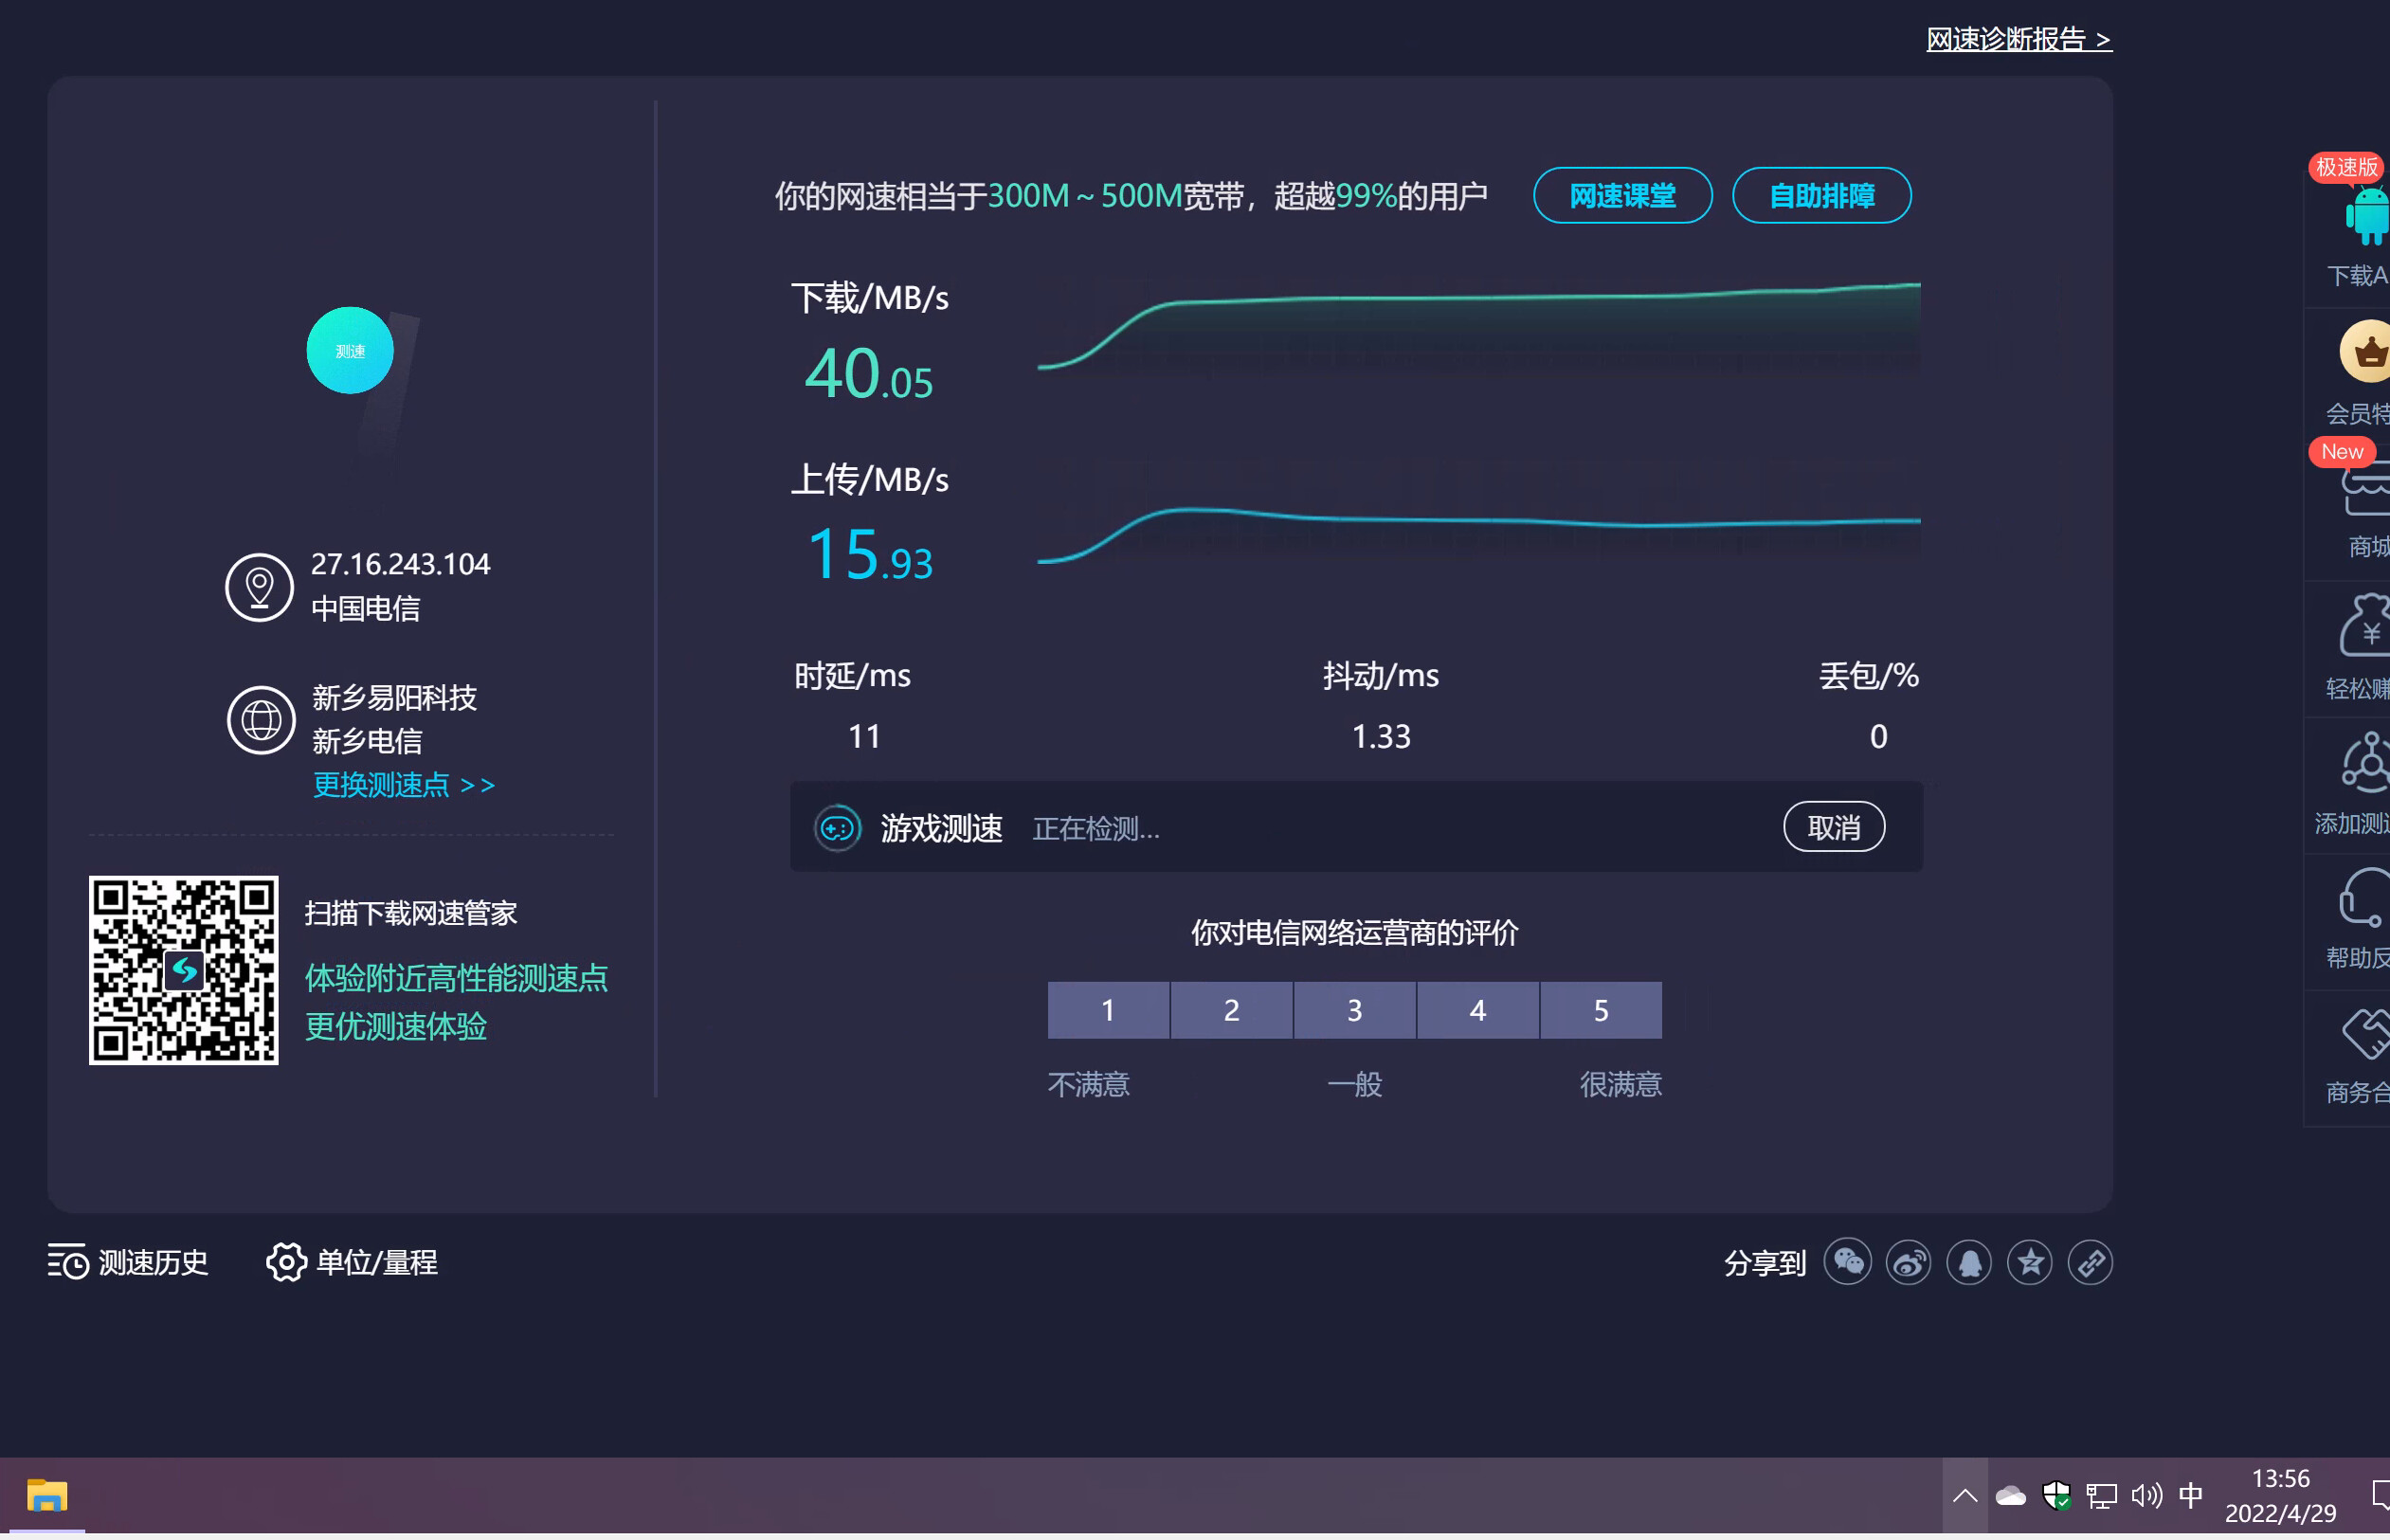Viewport: 2390px width, 1540px height.
Task: Copy the share link icon
Action: click(2090, 1263)
